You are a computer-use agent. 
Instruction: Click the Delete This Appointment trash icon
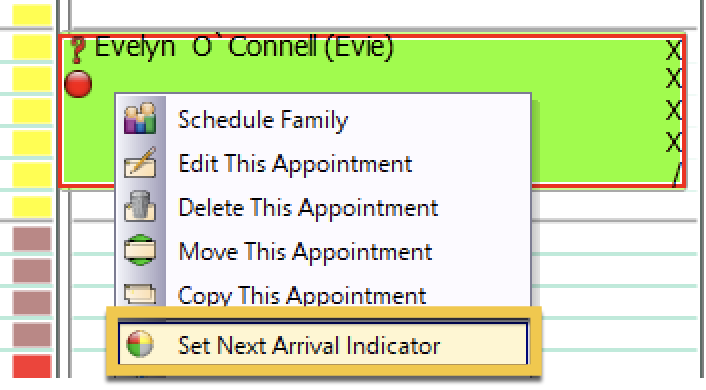(x=140, y=206)
